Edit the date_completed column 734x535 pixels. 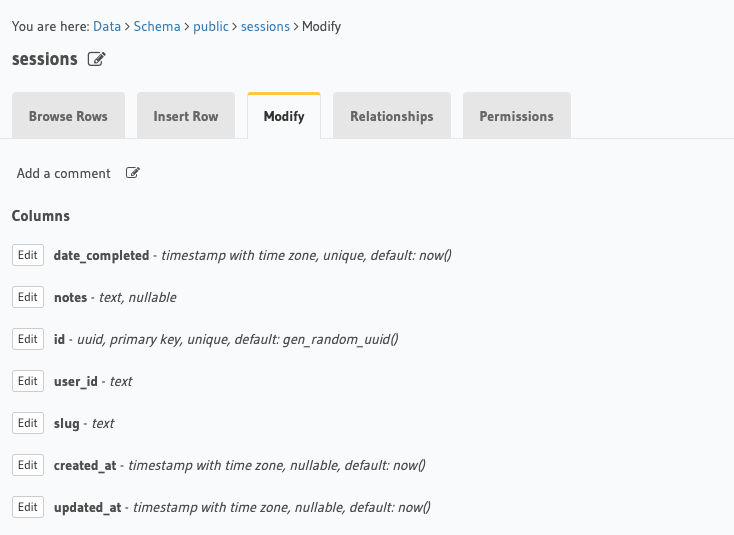pos(28,255)
